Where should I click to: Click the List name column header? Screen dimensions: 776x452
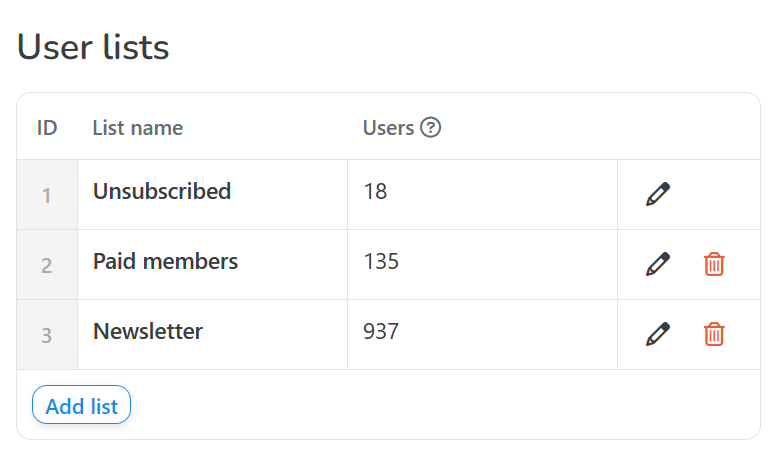click(x=138, y=128)
